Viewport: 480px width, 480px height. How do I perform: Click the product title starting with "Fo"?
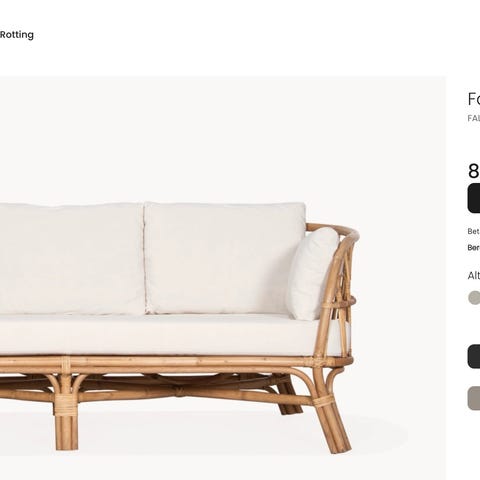pos(474,99)
